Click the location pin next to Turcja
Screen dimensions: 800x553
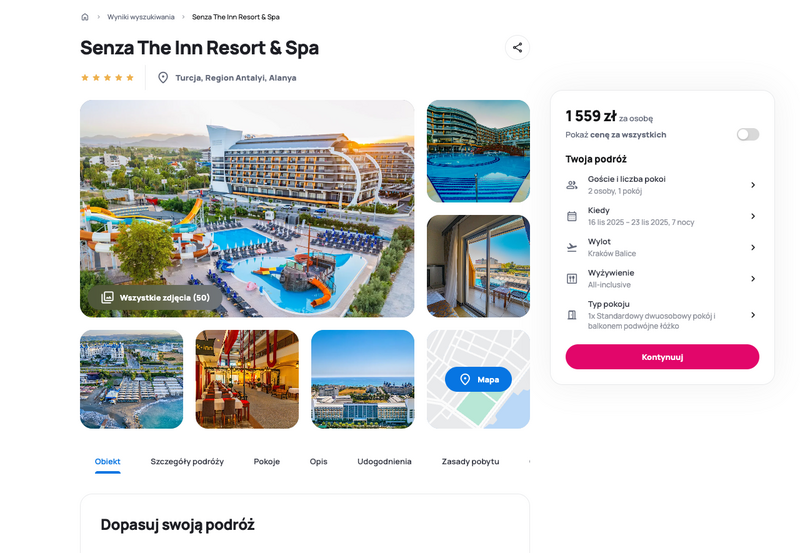point(163,78)
